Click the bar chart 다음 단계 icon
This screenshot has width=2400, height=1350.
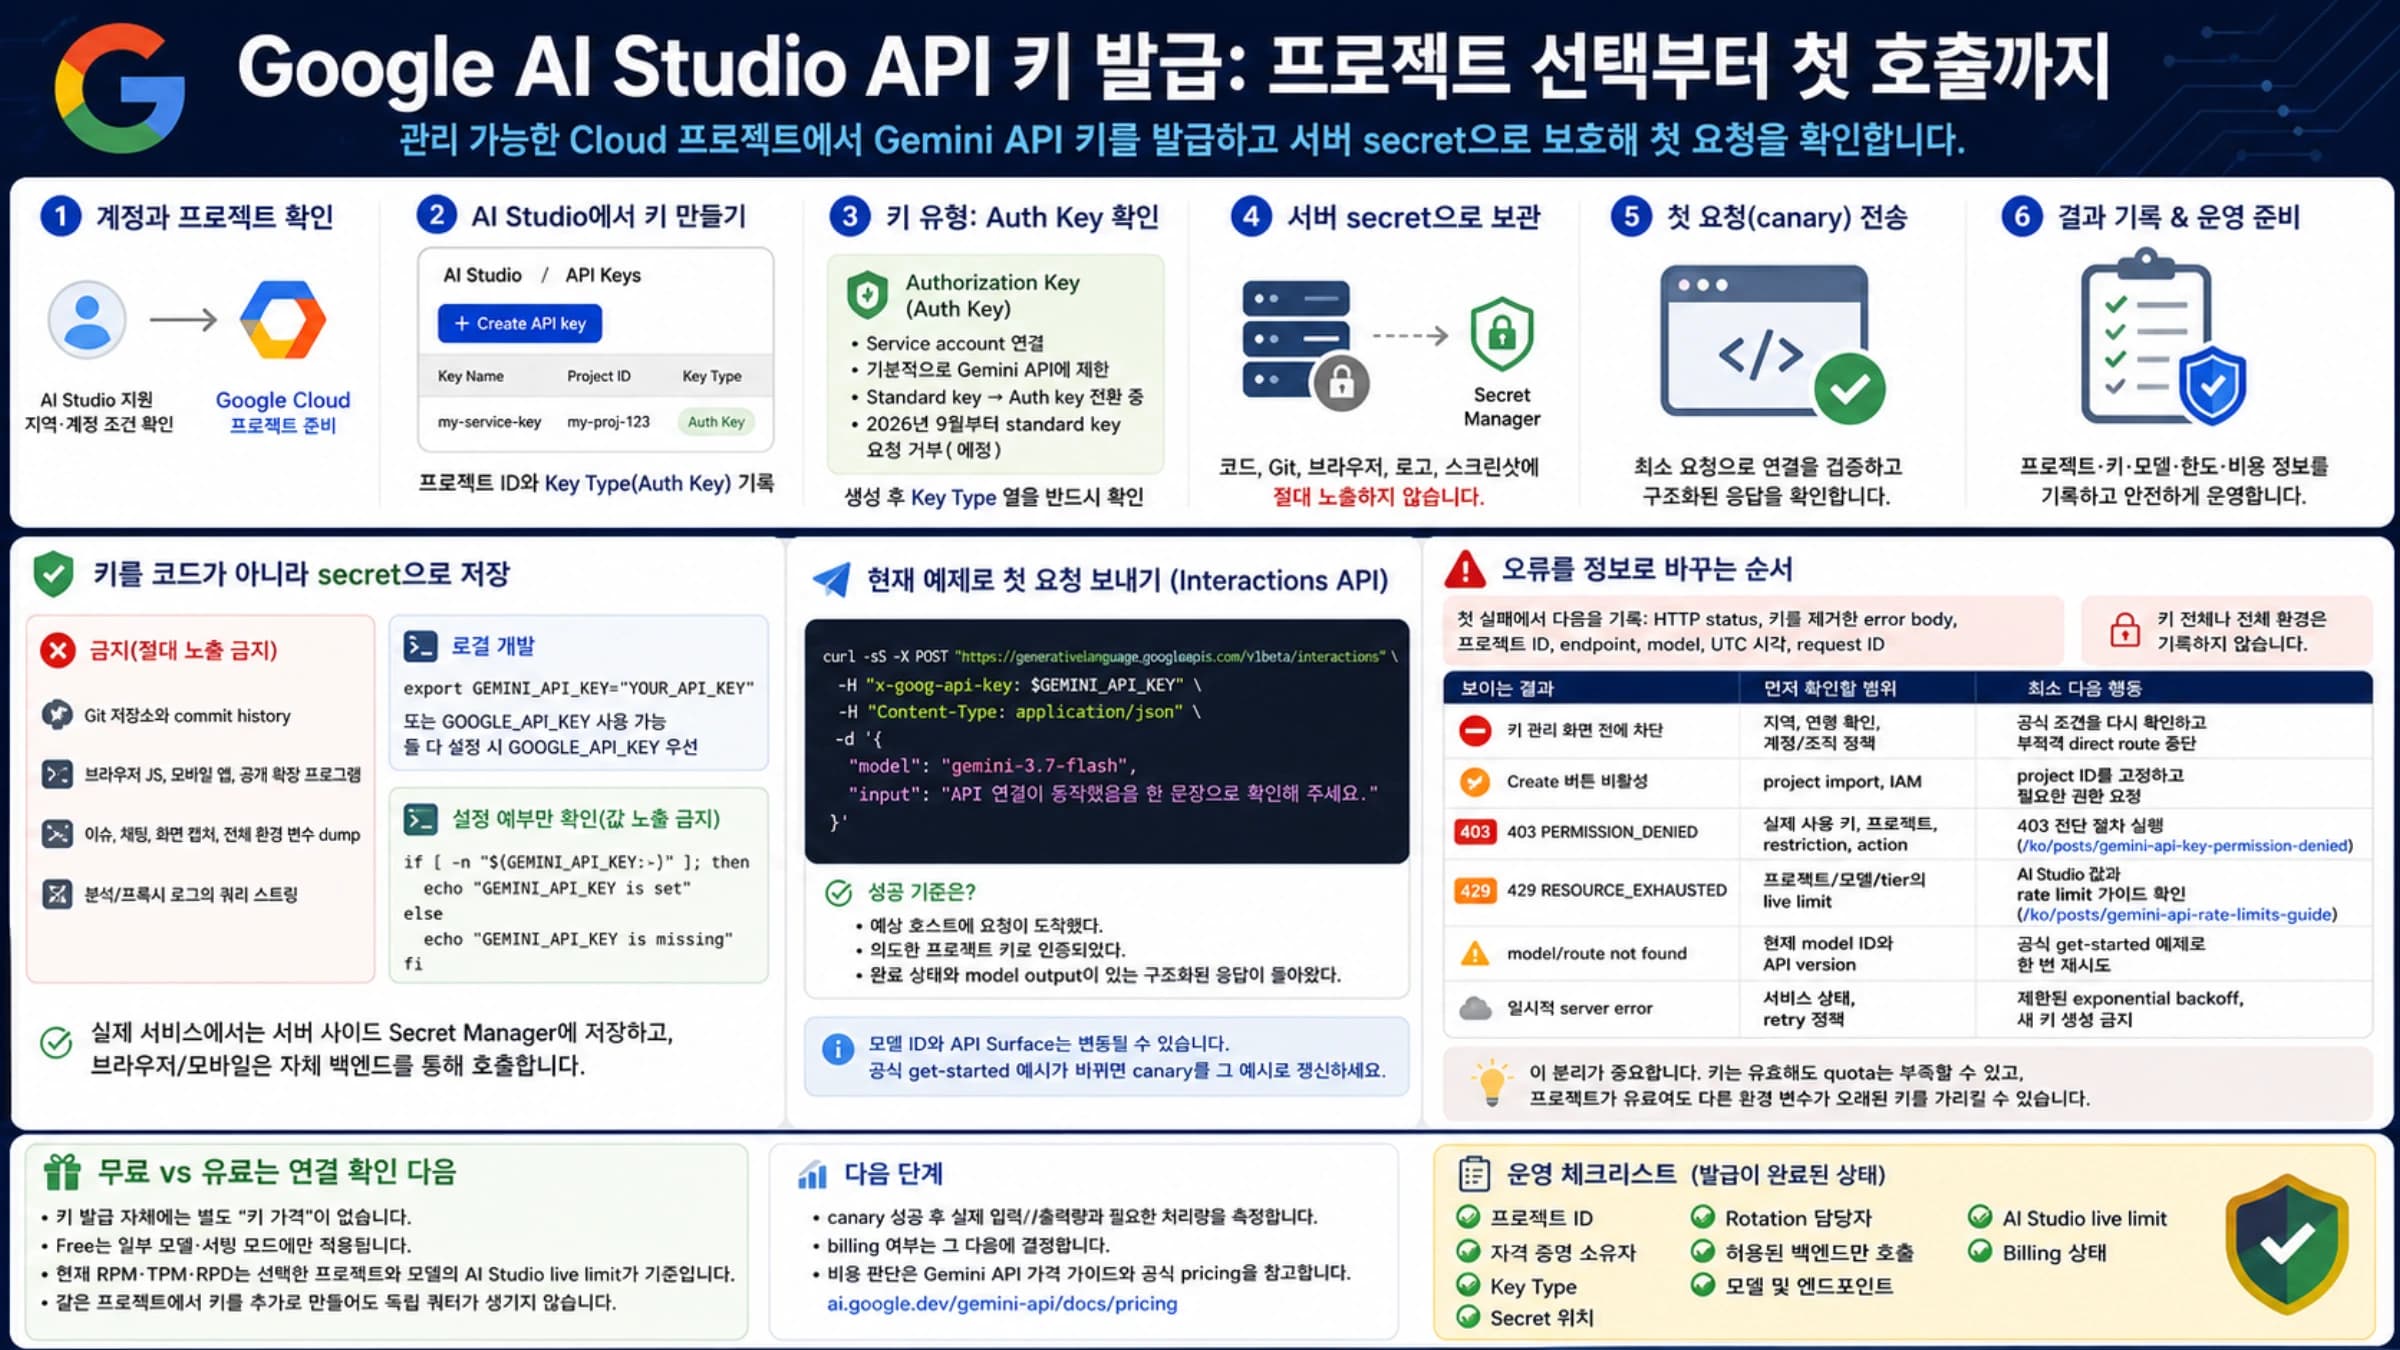[812, 1174]
